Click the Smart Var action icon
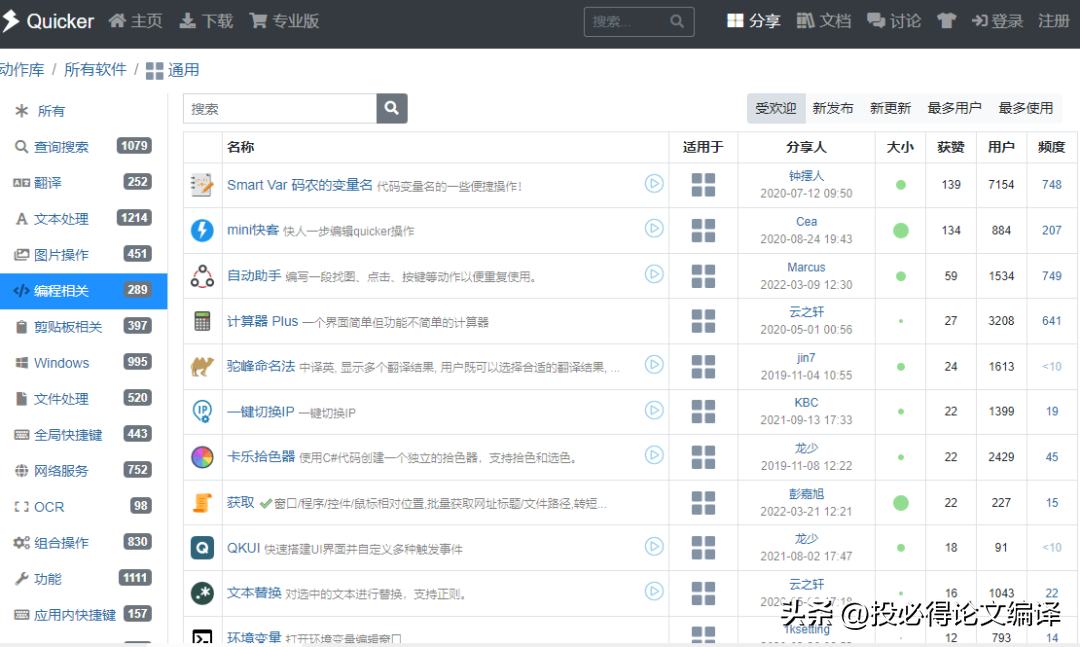The width and height of the screenshot is (1080, 647). (x=202, y=185)
